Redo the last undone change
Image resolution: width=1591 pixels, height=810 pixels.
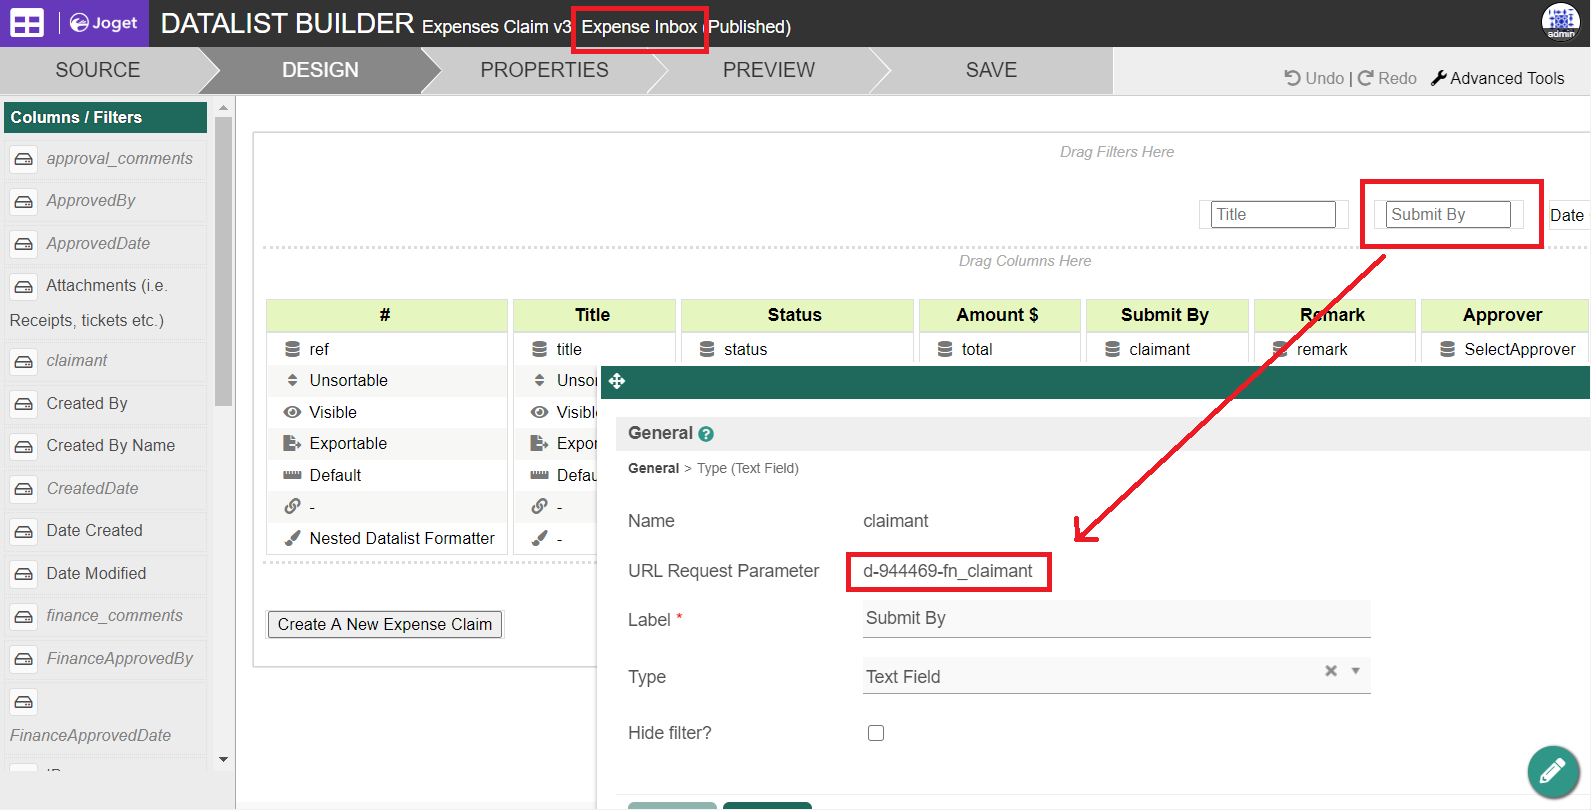pyautogui.click(x=1387, y=78)
